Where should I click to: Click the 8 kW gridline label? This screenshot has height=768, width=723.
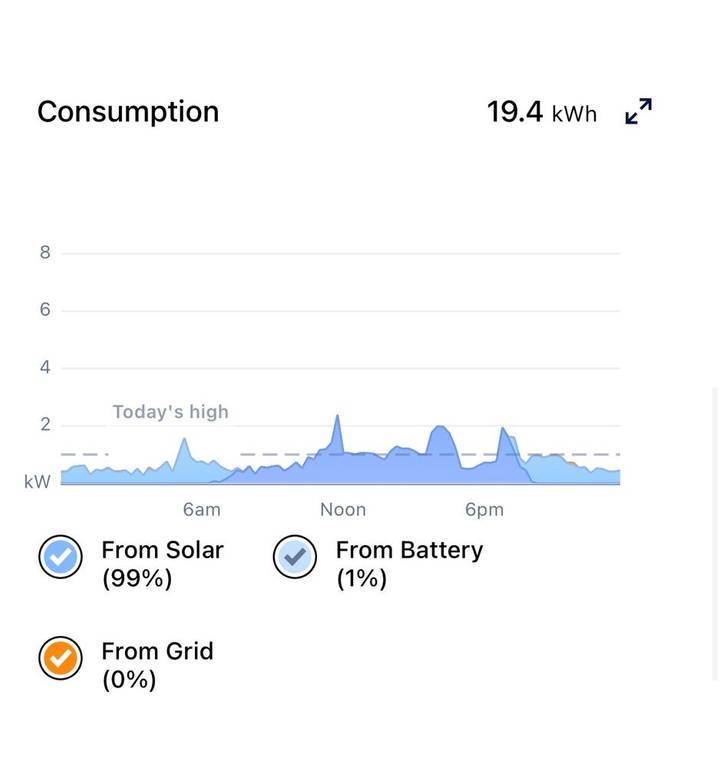(x=45, y=252)
